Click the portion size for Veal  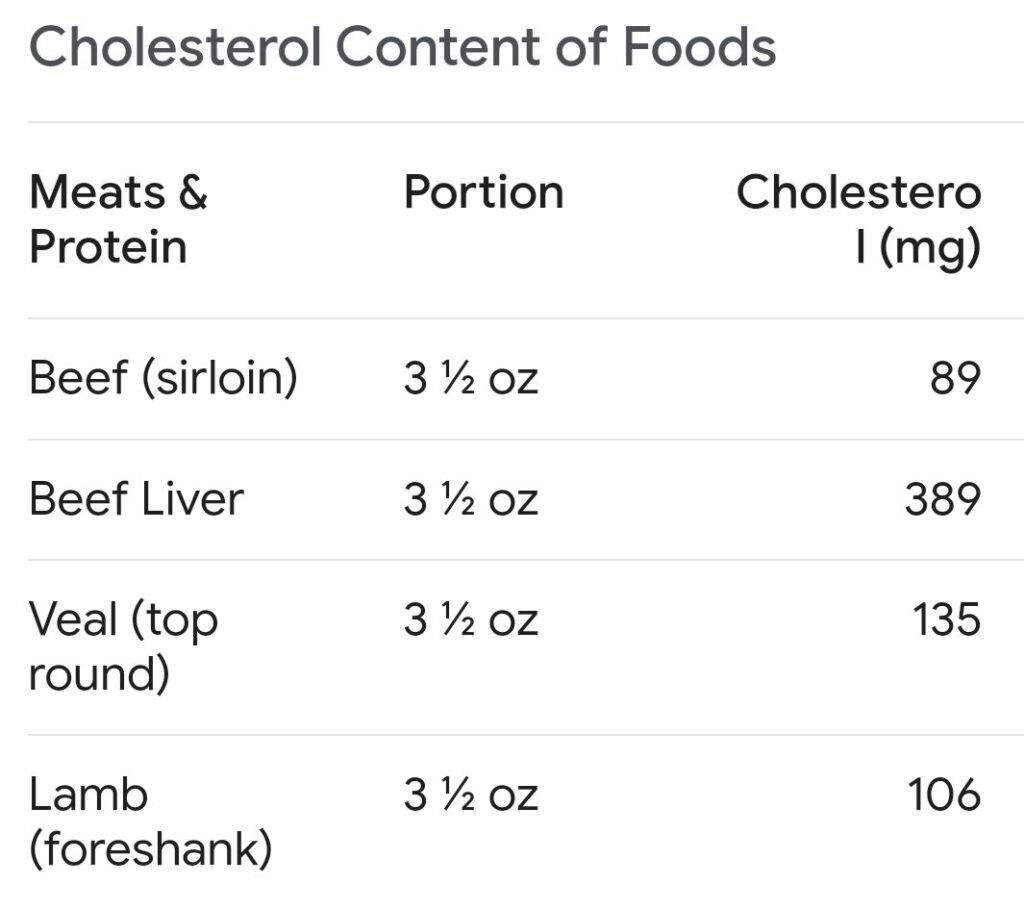click(x=470, y=621)
